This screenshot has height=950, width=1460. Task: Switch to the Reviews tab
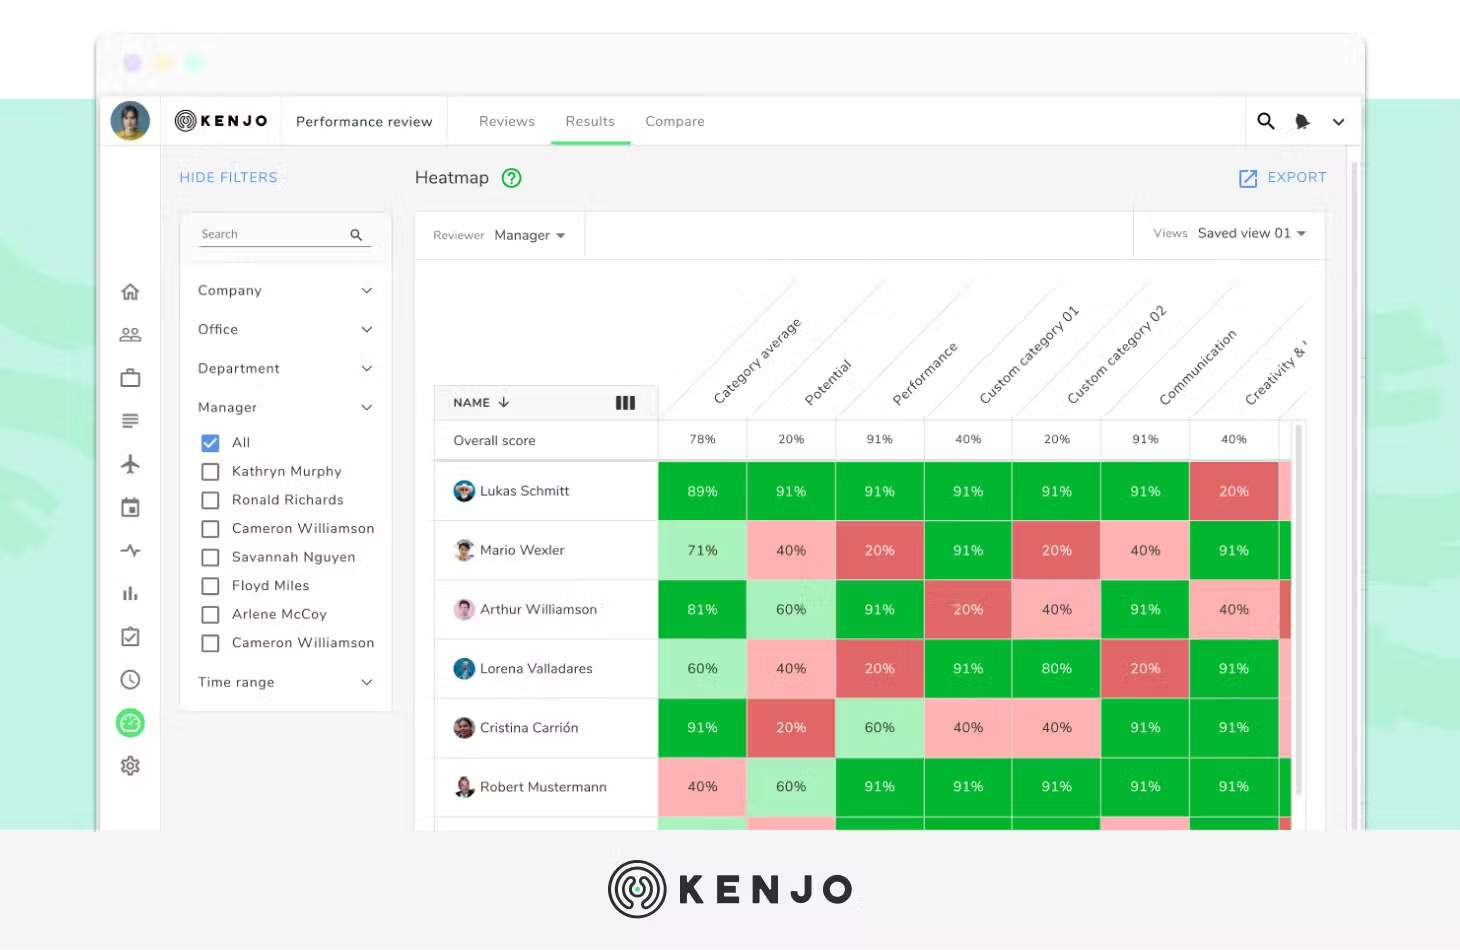coord(506,122)
